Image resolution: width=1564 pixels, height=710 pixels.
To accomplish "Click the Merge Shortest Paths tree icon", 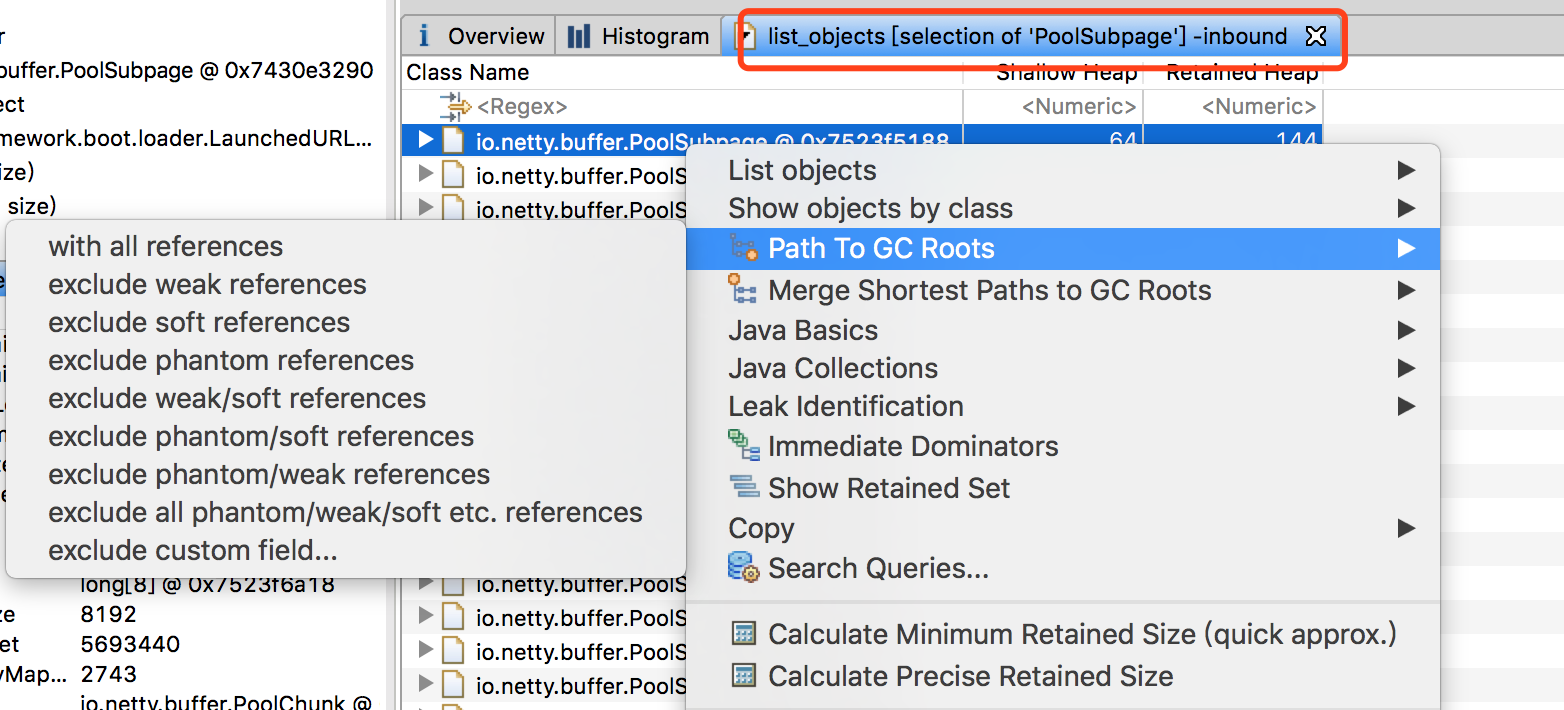I will pos(743,290).
